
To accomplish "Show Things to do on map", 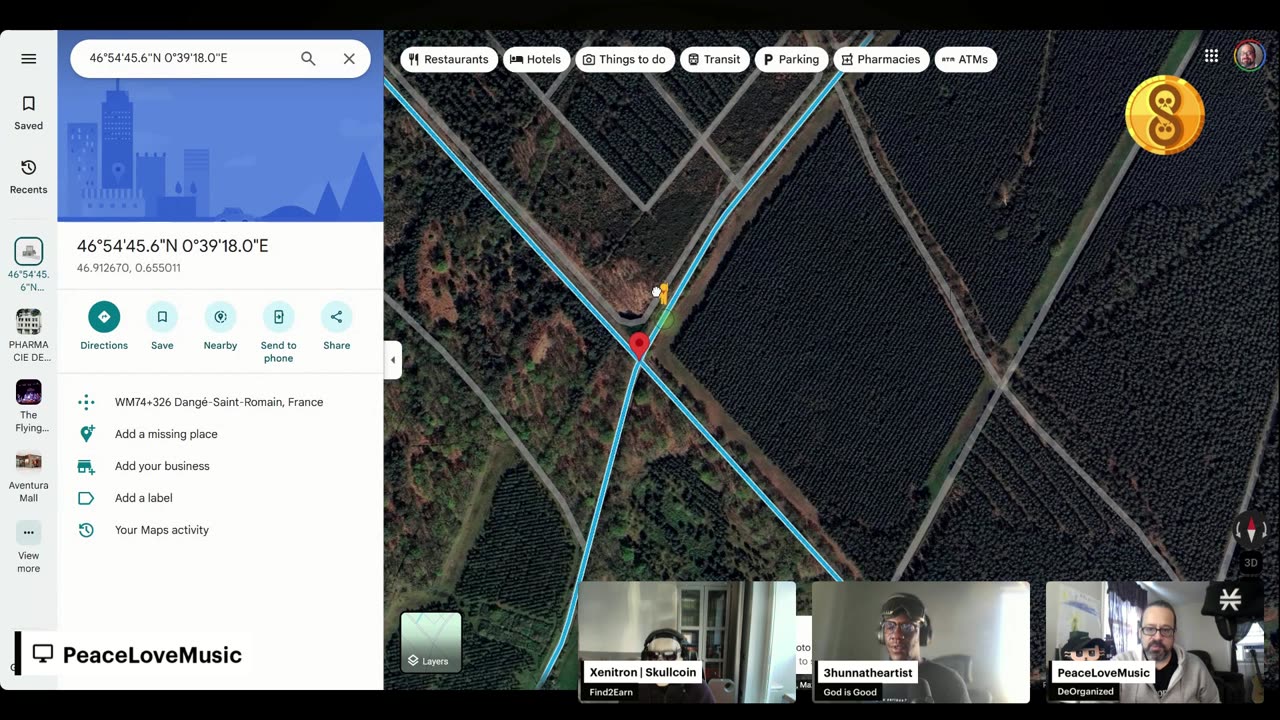I will pyautogui.click(x=624, y=59).
